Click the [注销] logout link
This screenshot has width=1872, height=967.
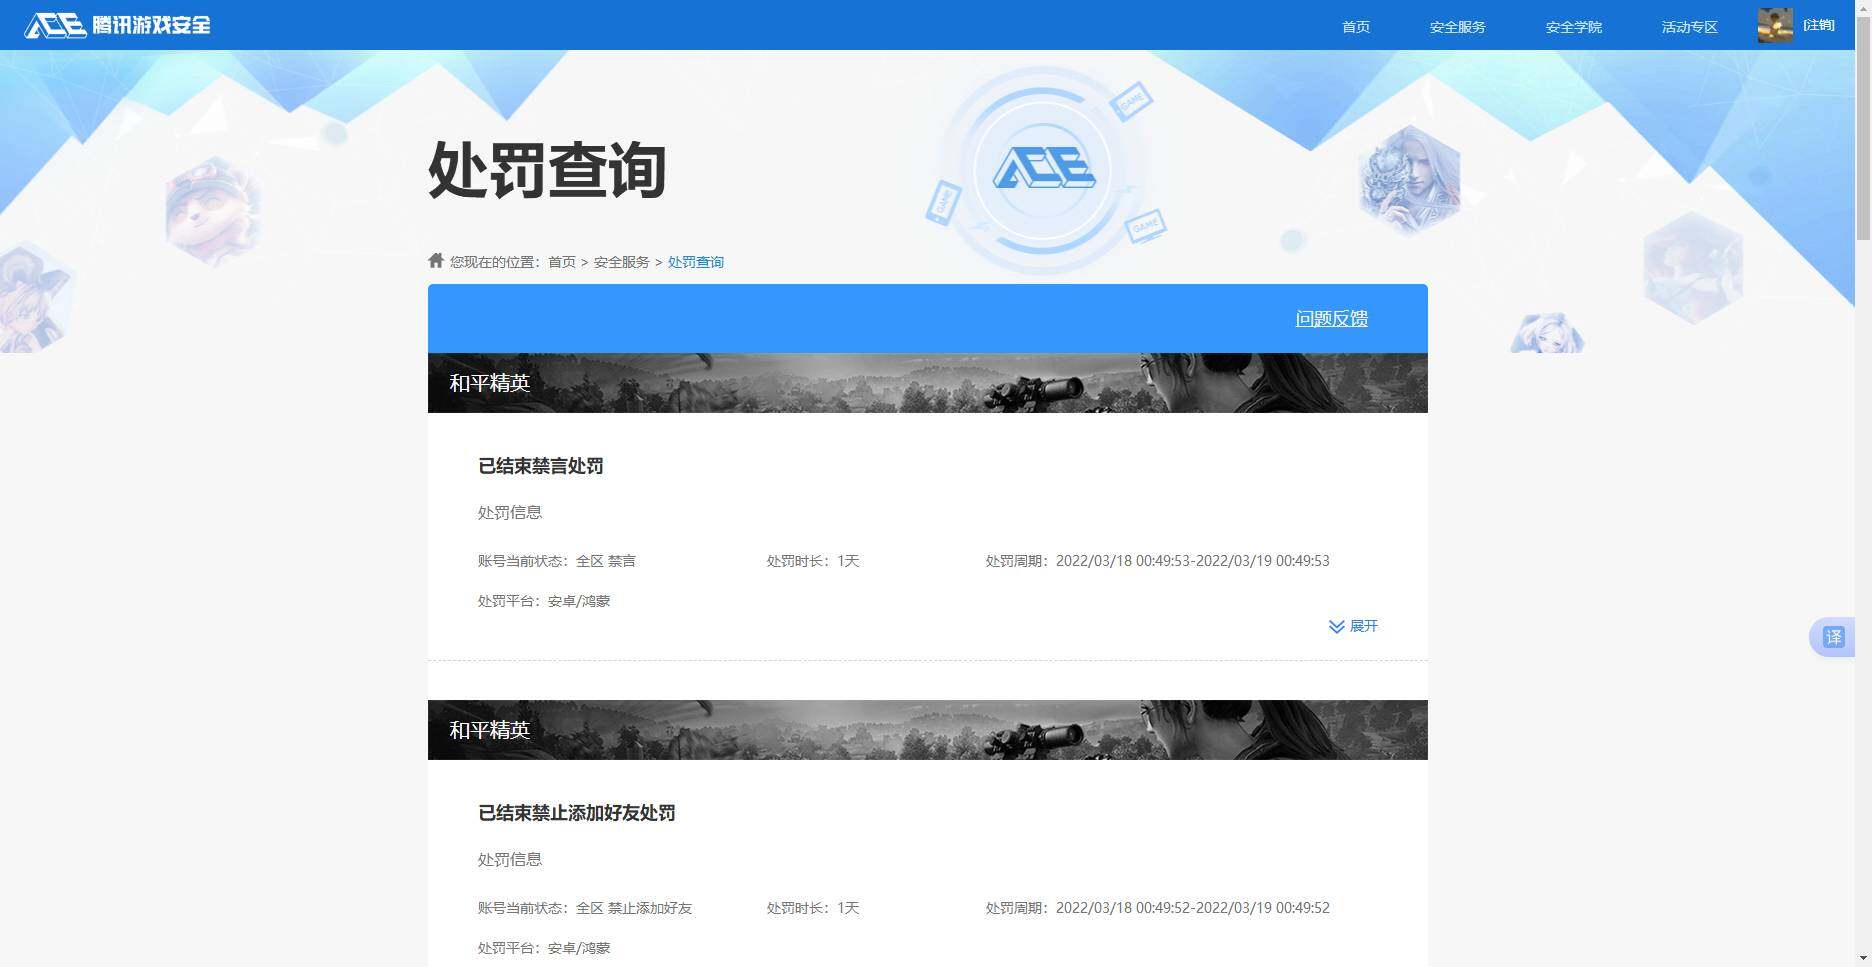(1818, 24)
